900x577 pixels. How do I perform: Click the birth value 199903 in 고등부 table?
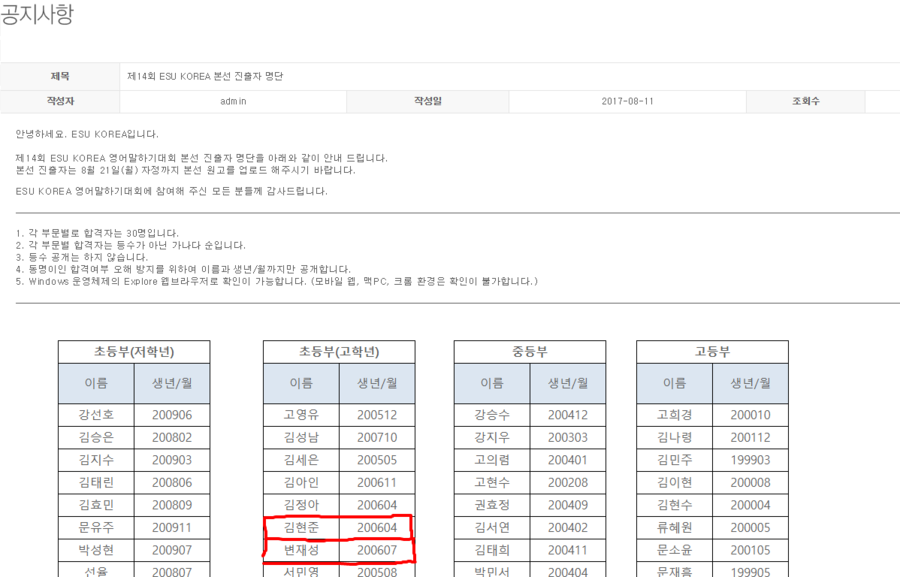coord(750,460)
